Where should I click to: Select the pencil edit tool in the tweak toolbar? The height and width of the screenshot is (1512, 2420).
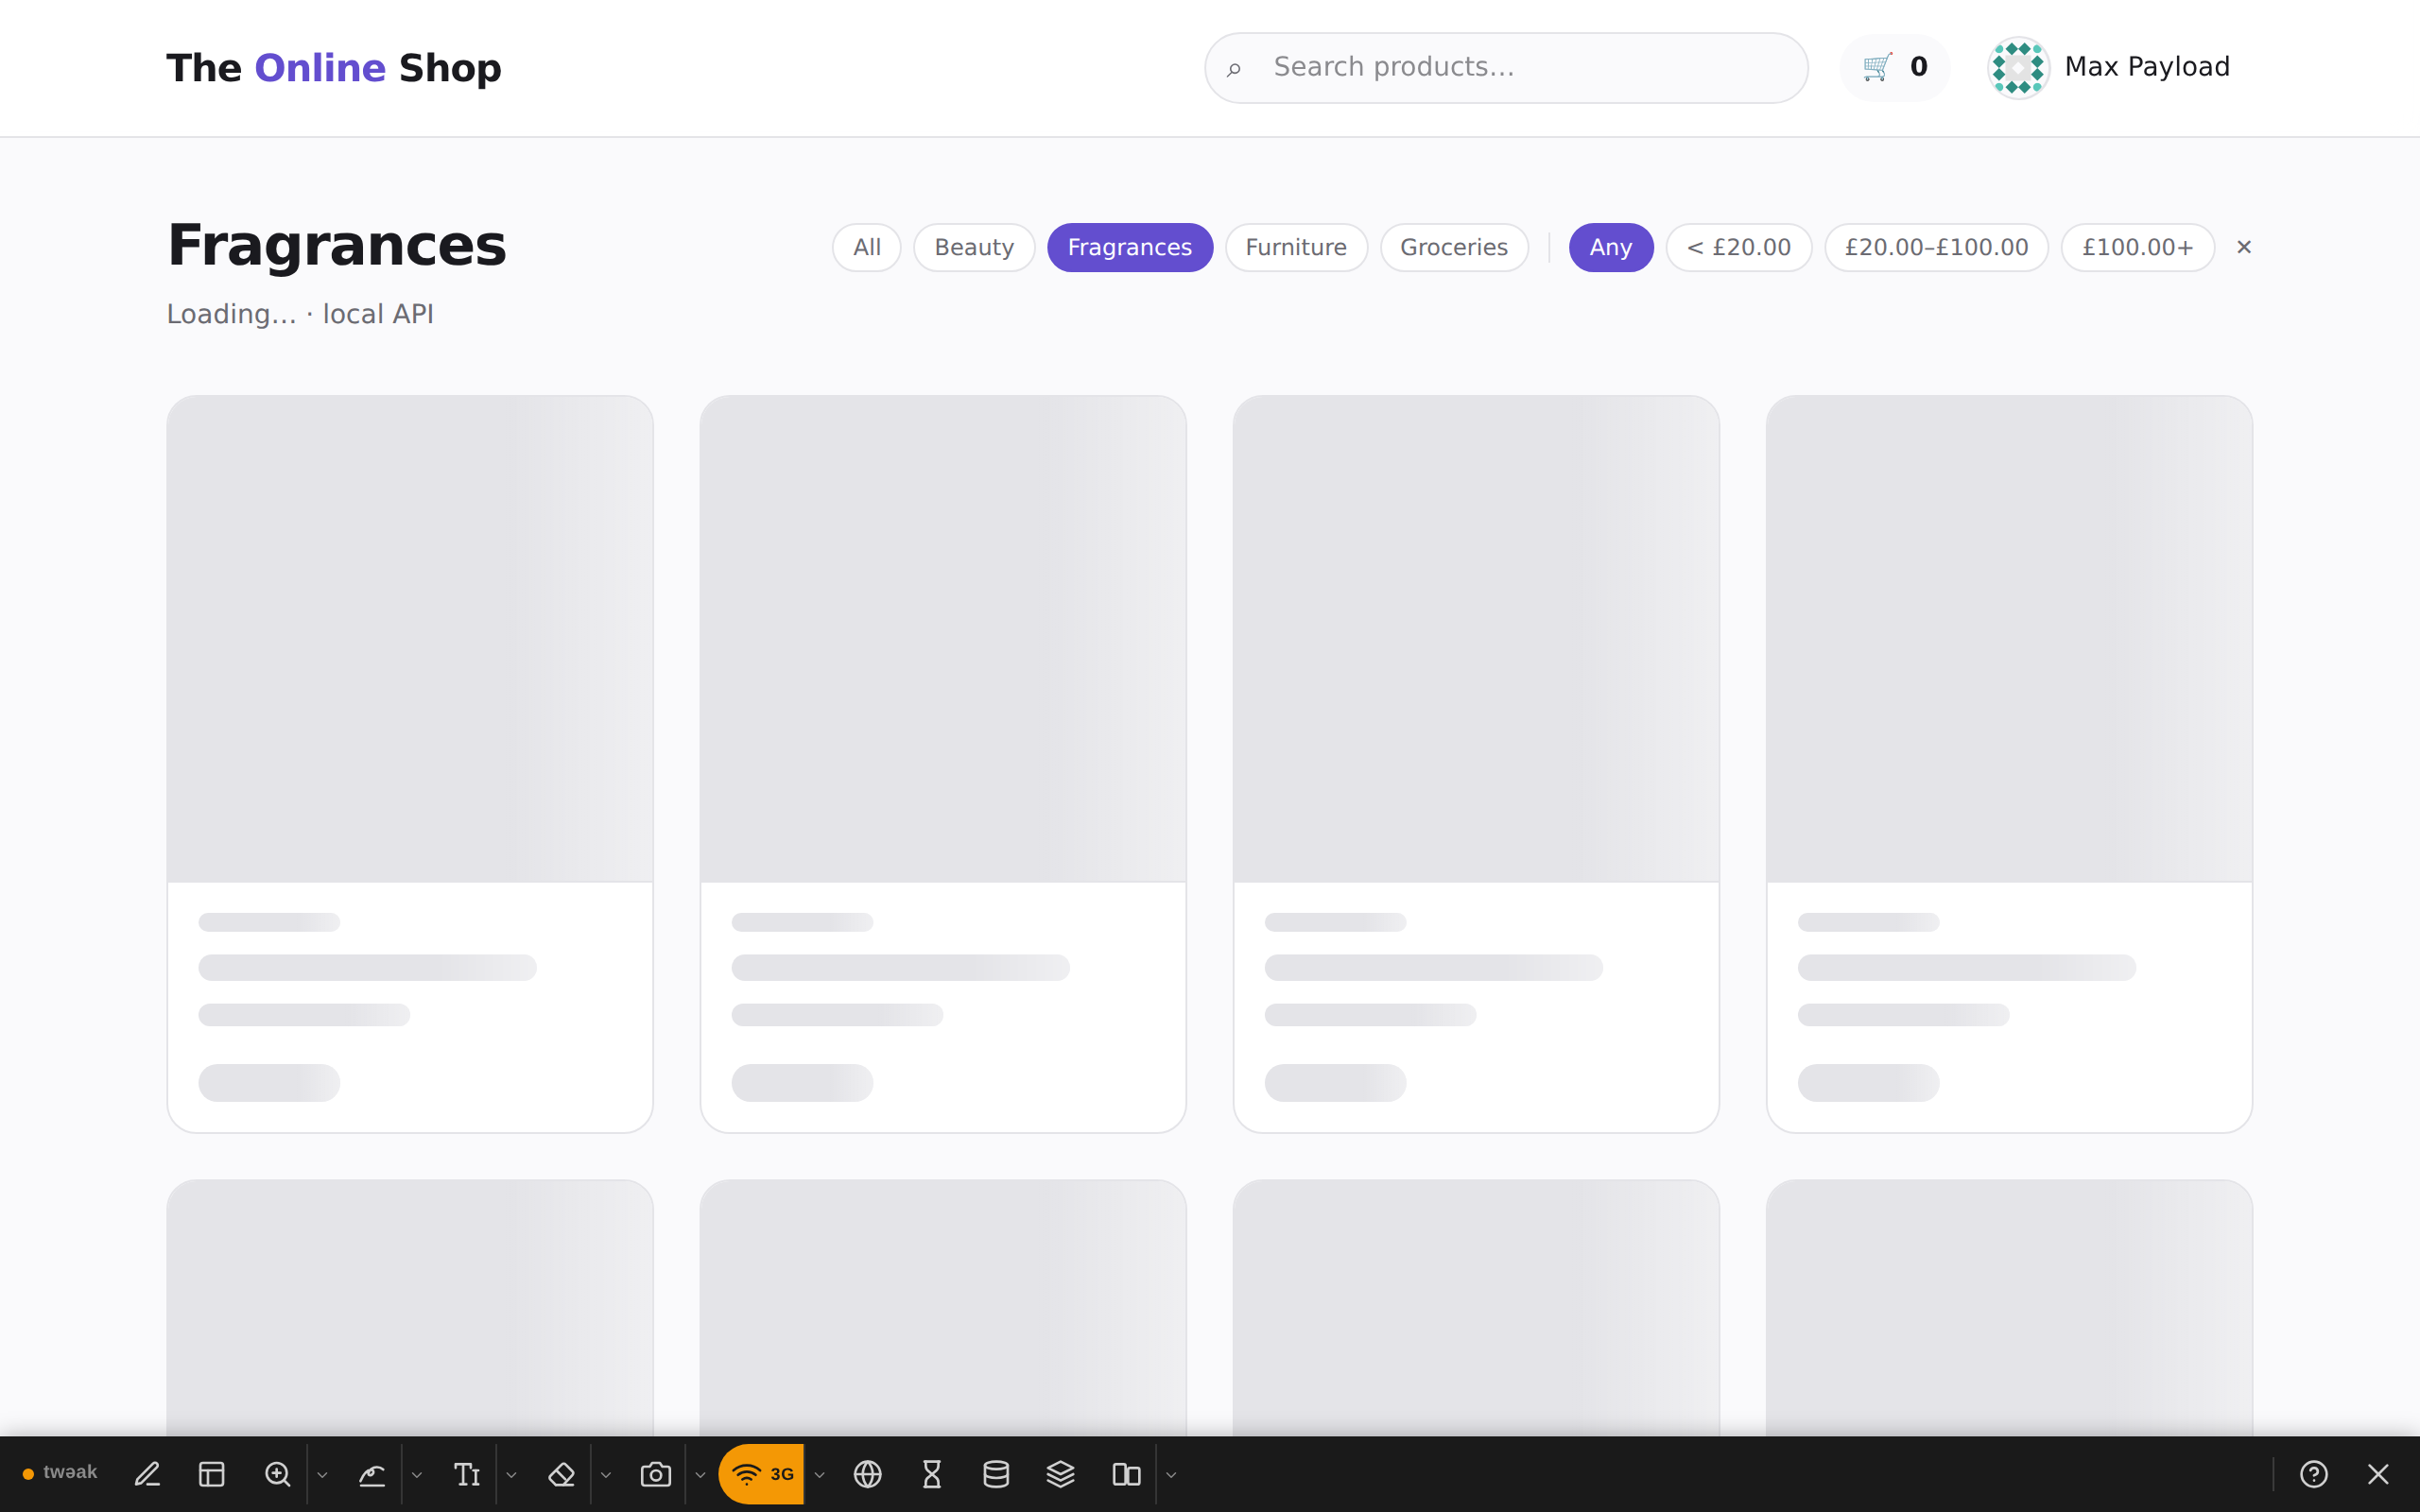click(x=147, y=1474)
